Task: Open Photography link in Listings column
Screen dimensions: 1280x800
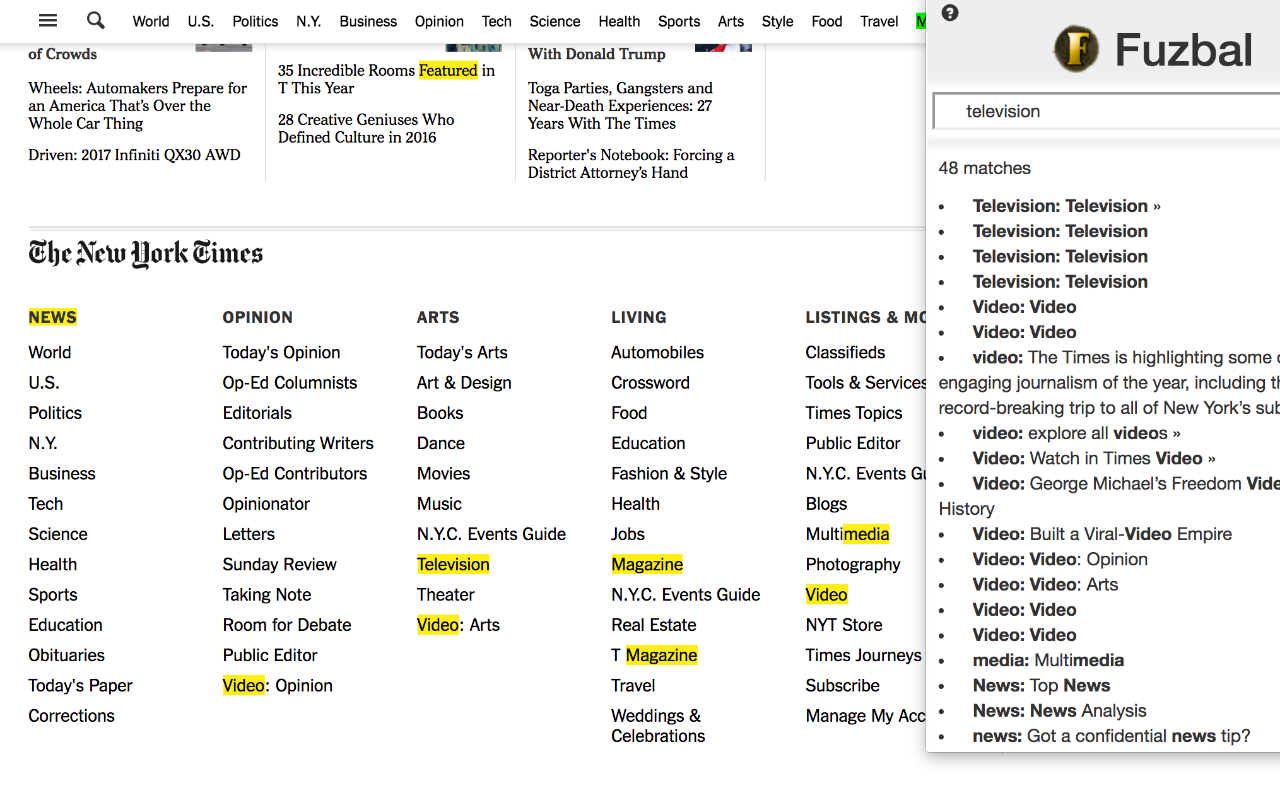Action: point(853,564)
